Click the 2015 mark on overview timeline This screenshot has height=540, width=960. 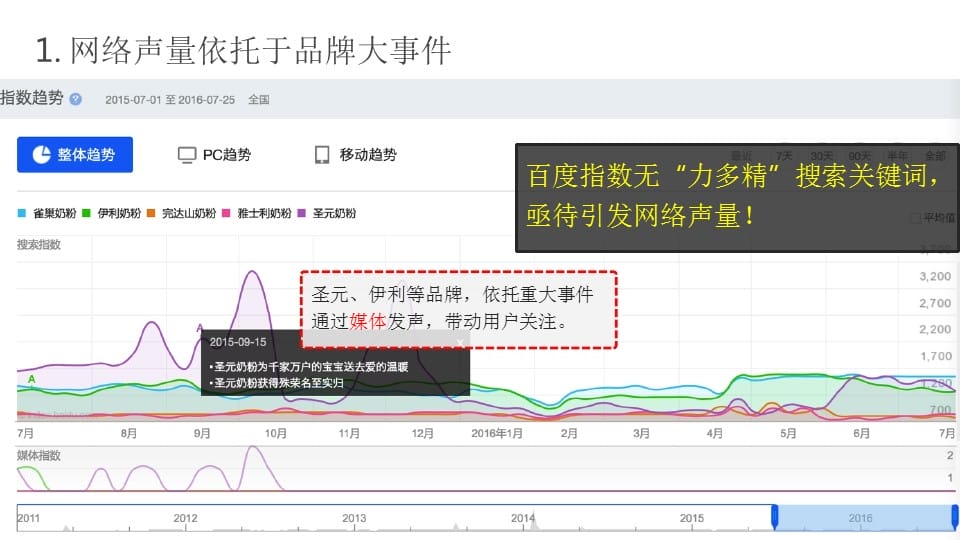point(692,518)
